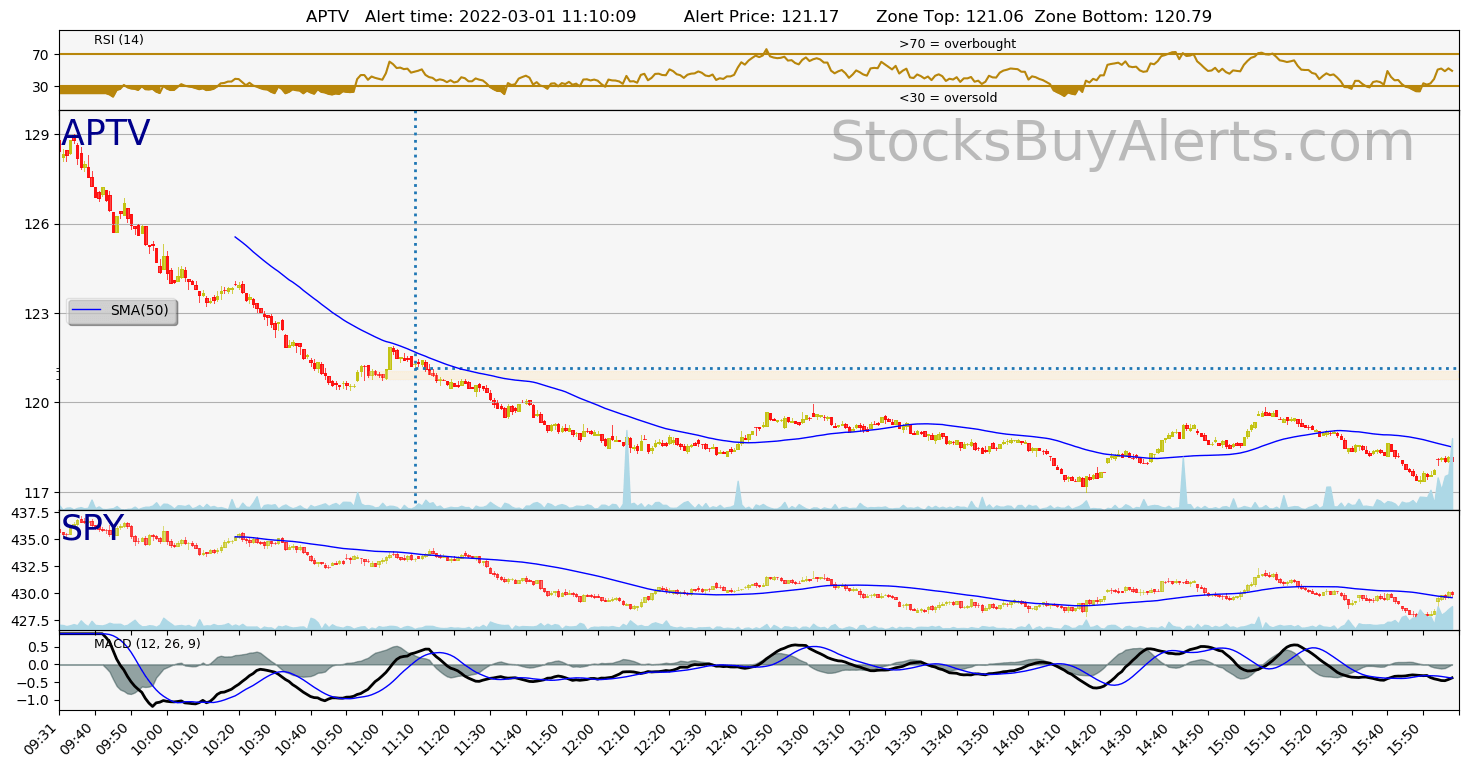This screenshot has width=1474, height=768.
Task: Click the 430.0 SPY axis label
Action: click(32, 594)
